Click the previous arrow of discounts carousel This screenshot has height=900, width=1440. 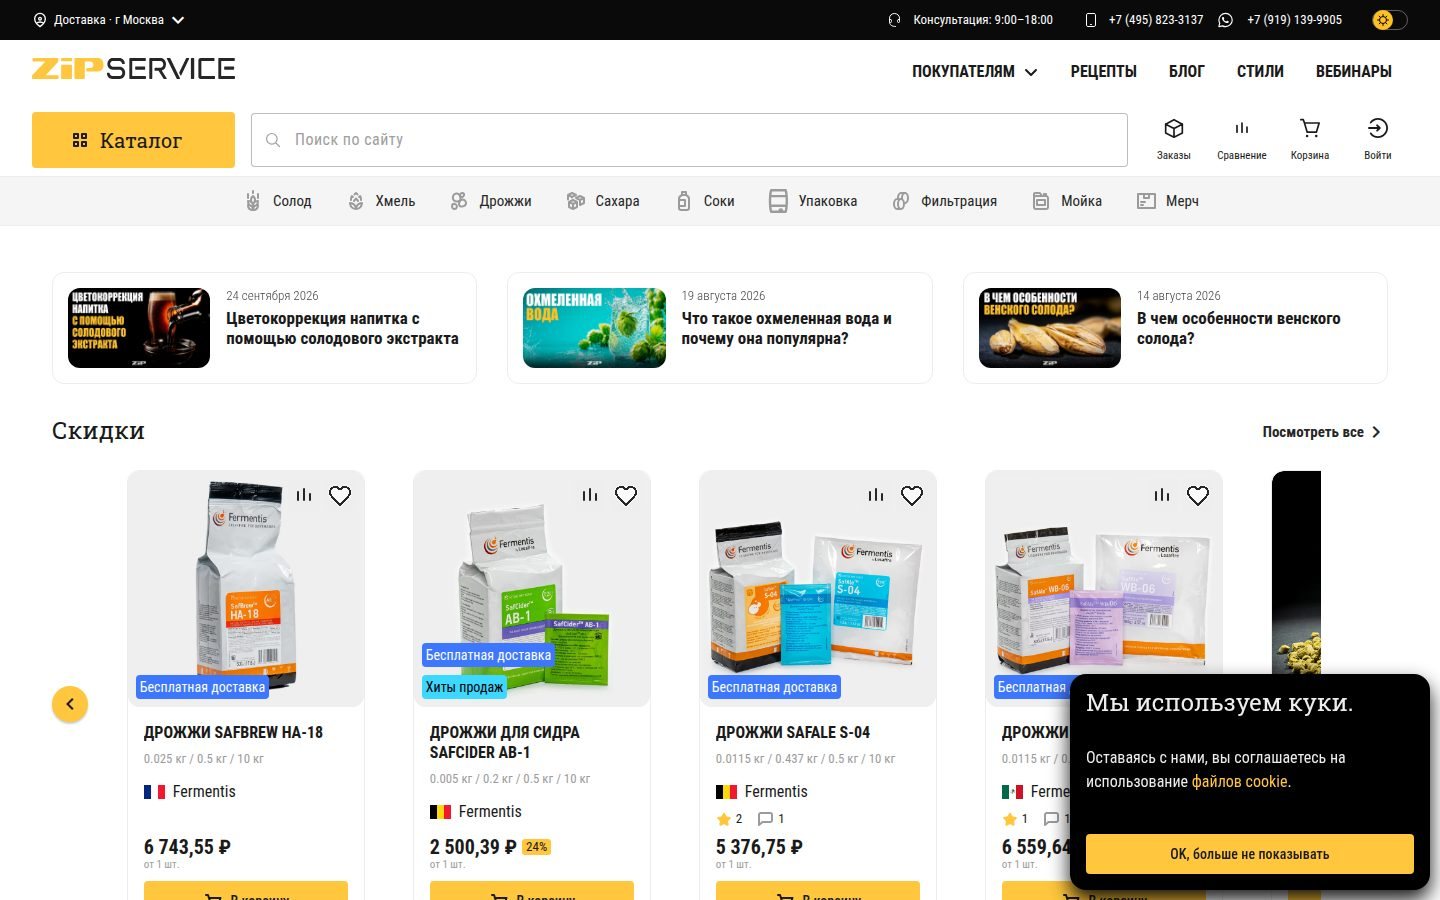point(70,704)
